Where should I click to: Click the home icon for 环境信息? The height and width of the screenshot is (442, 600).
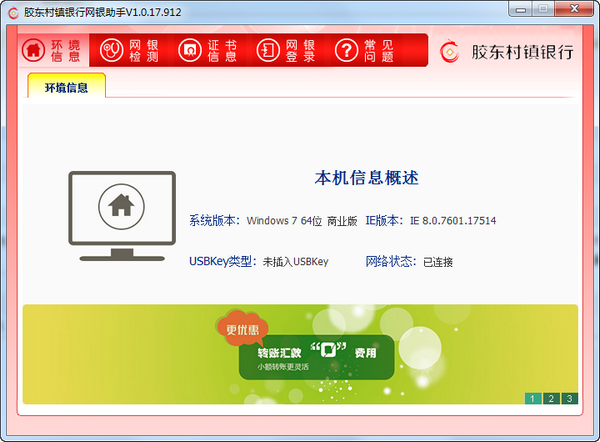pyautogui.click(x=33, y=50)
